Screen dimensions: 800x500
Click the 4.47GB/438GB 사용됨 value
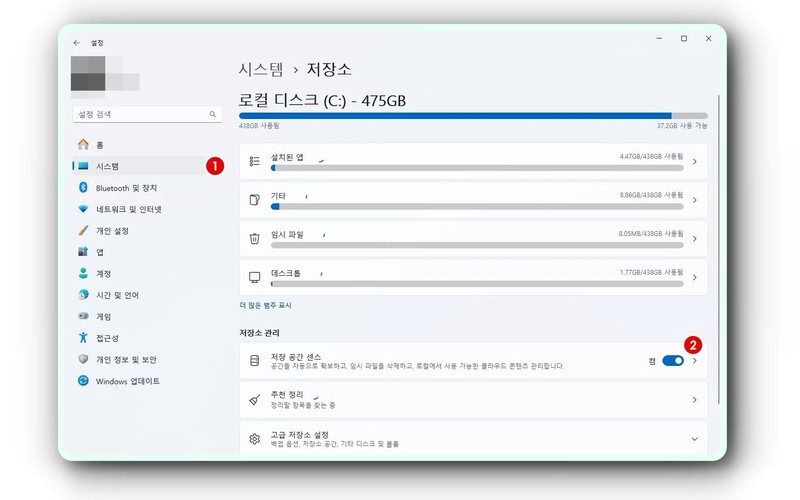point(651,156)
